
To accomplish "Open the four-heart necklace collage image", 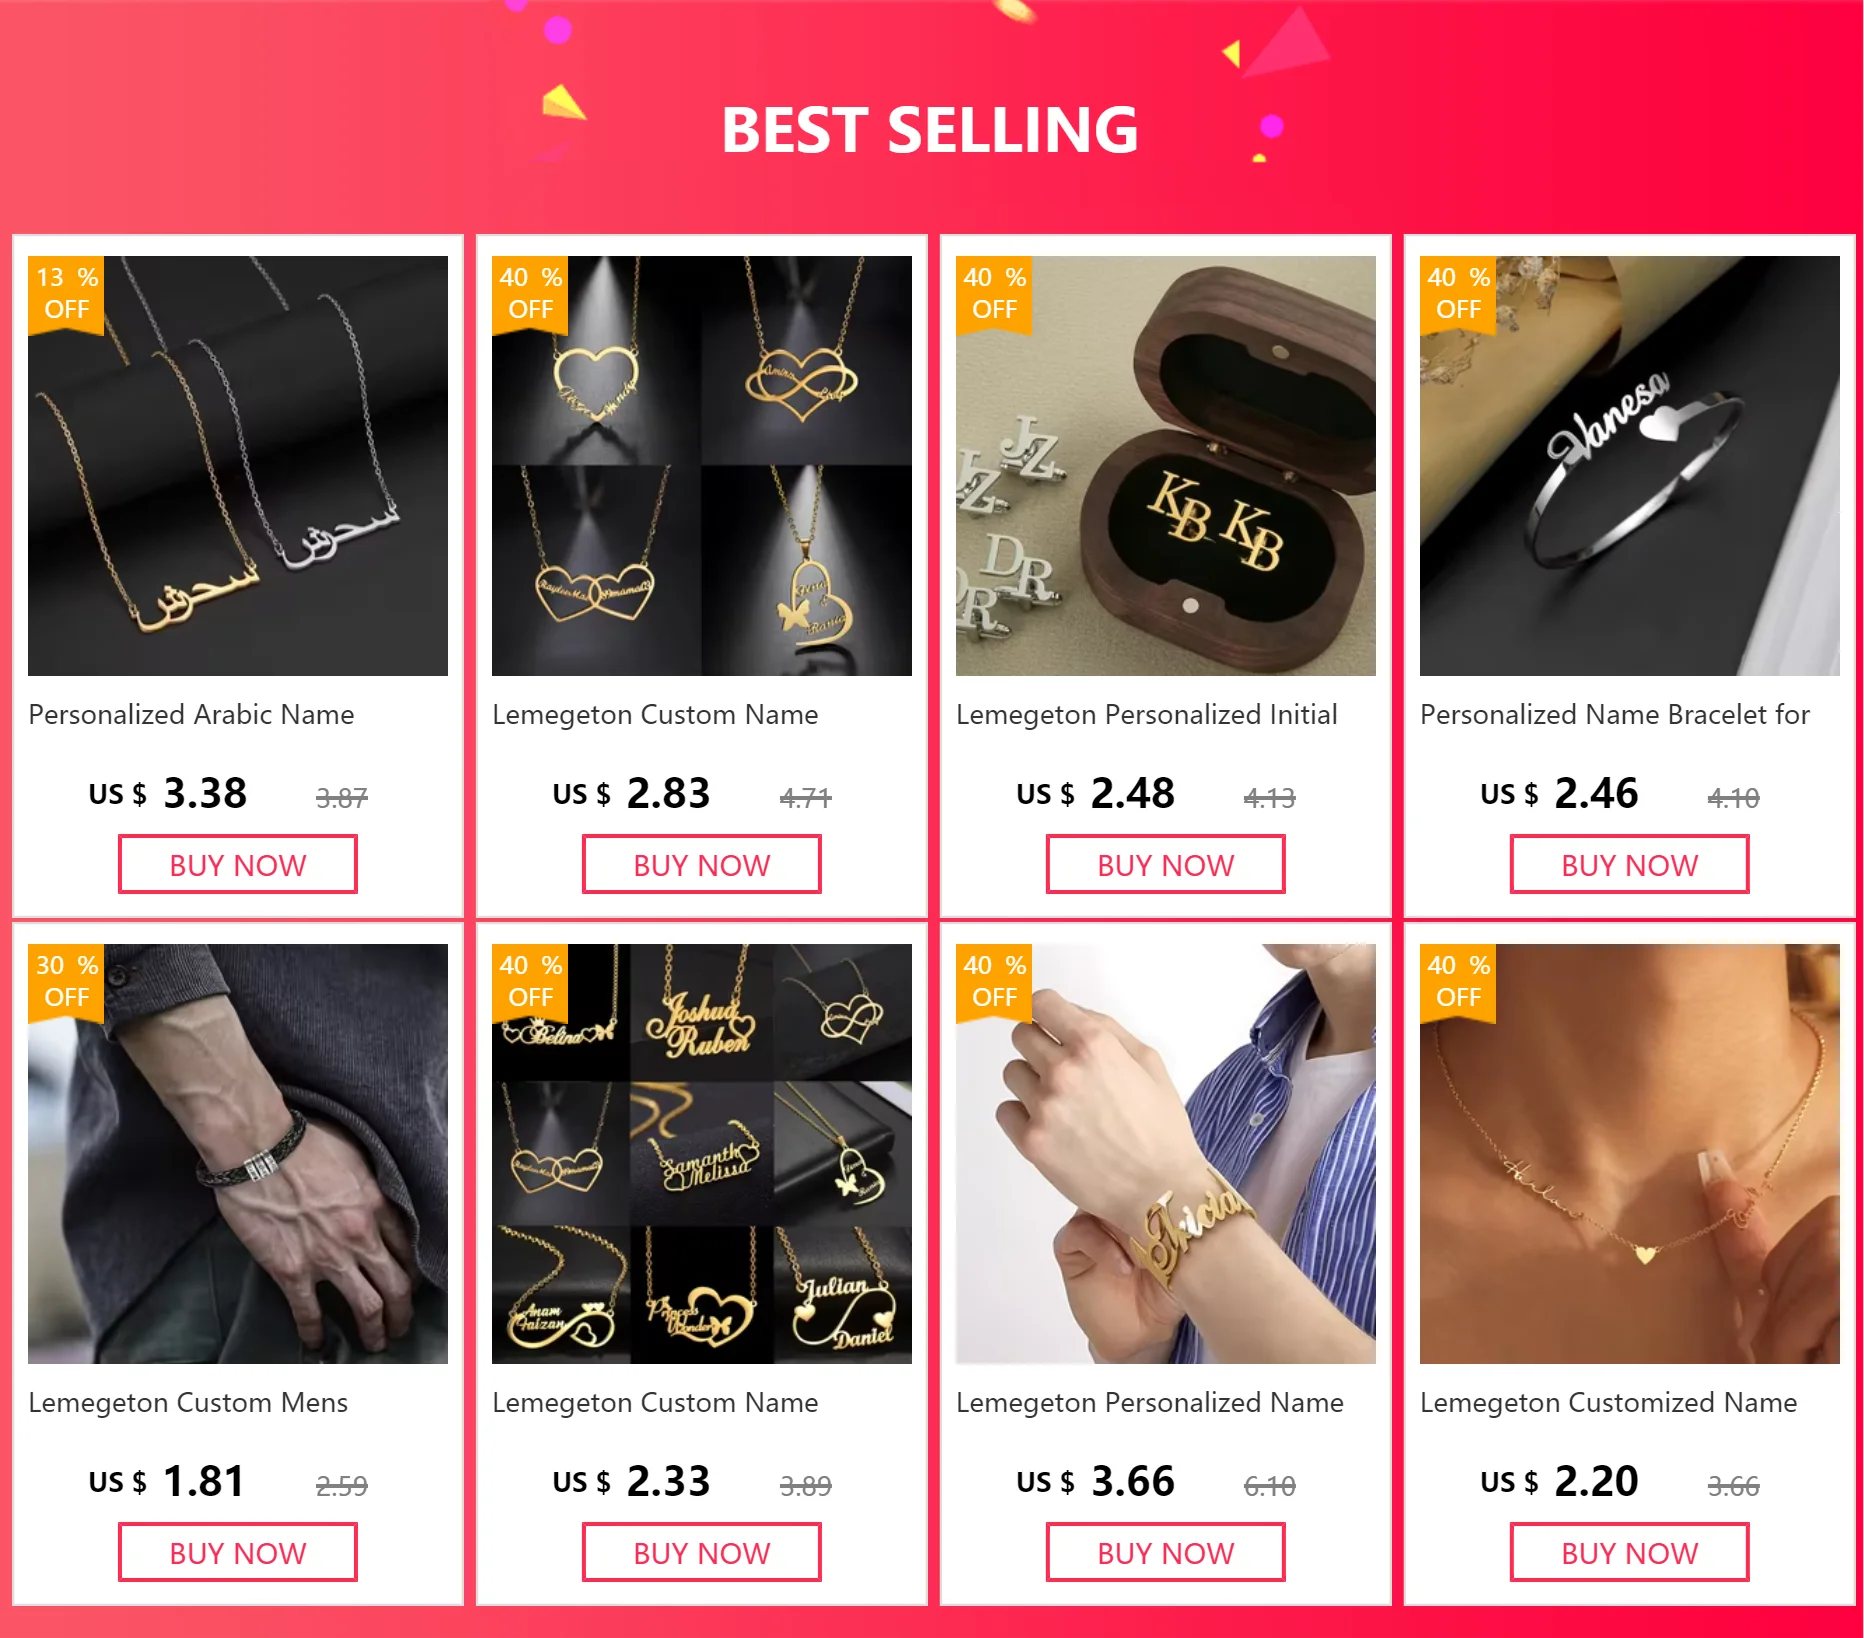I will (x=702, y=466).
